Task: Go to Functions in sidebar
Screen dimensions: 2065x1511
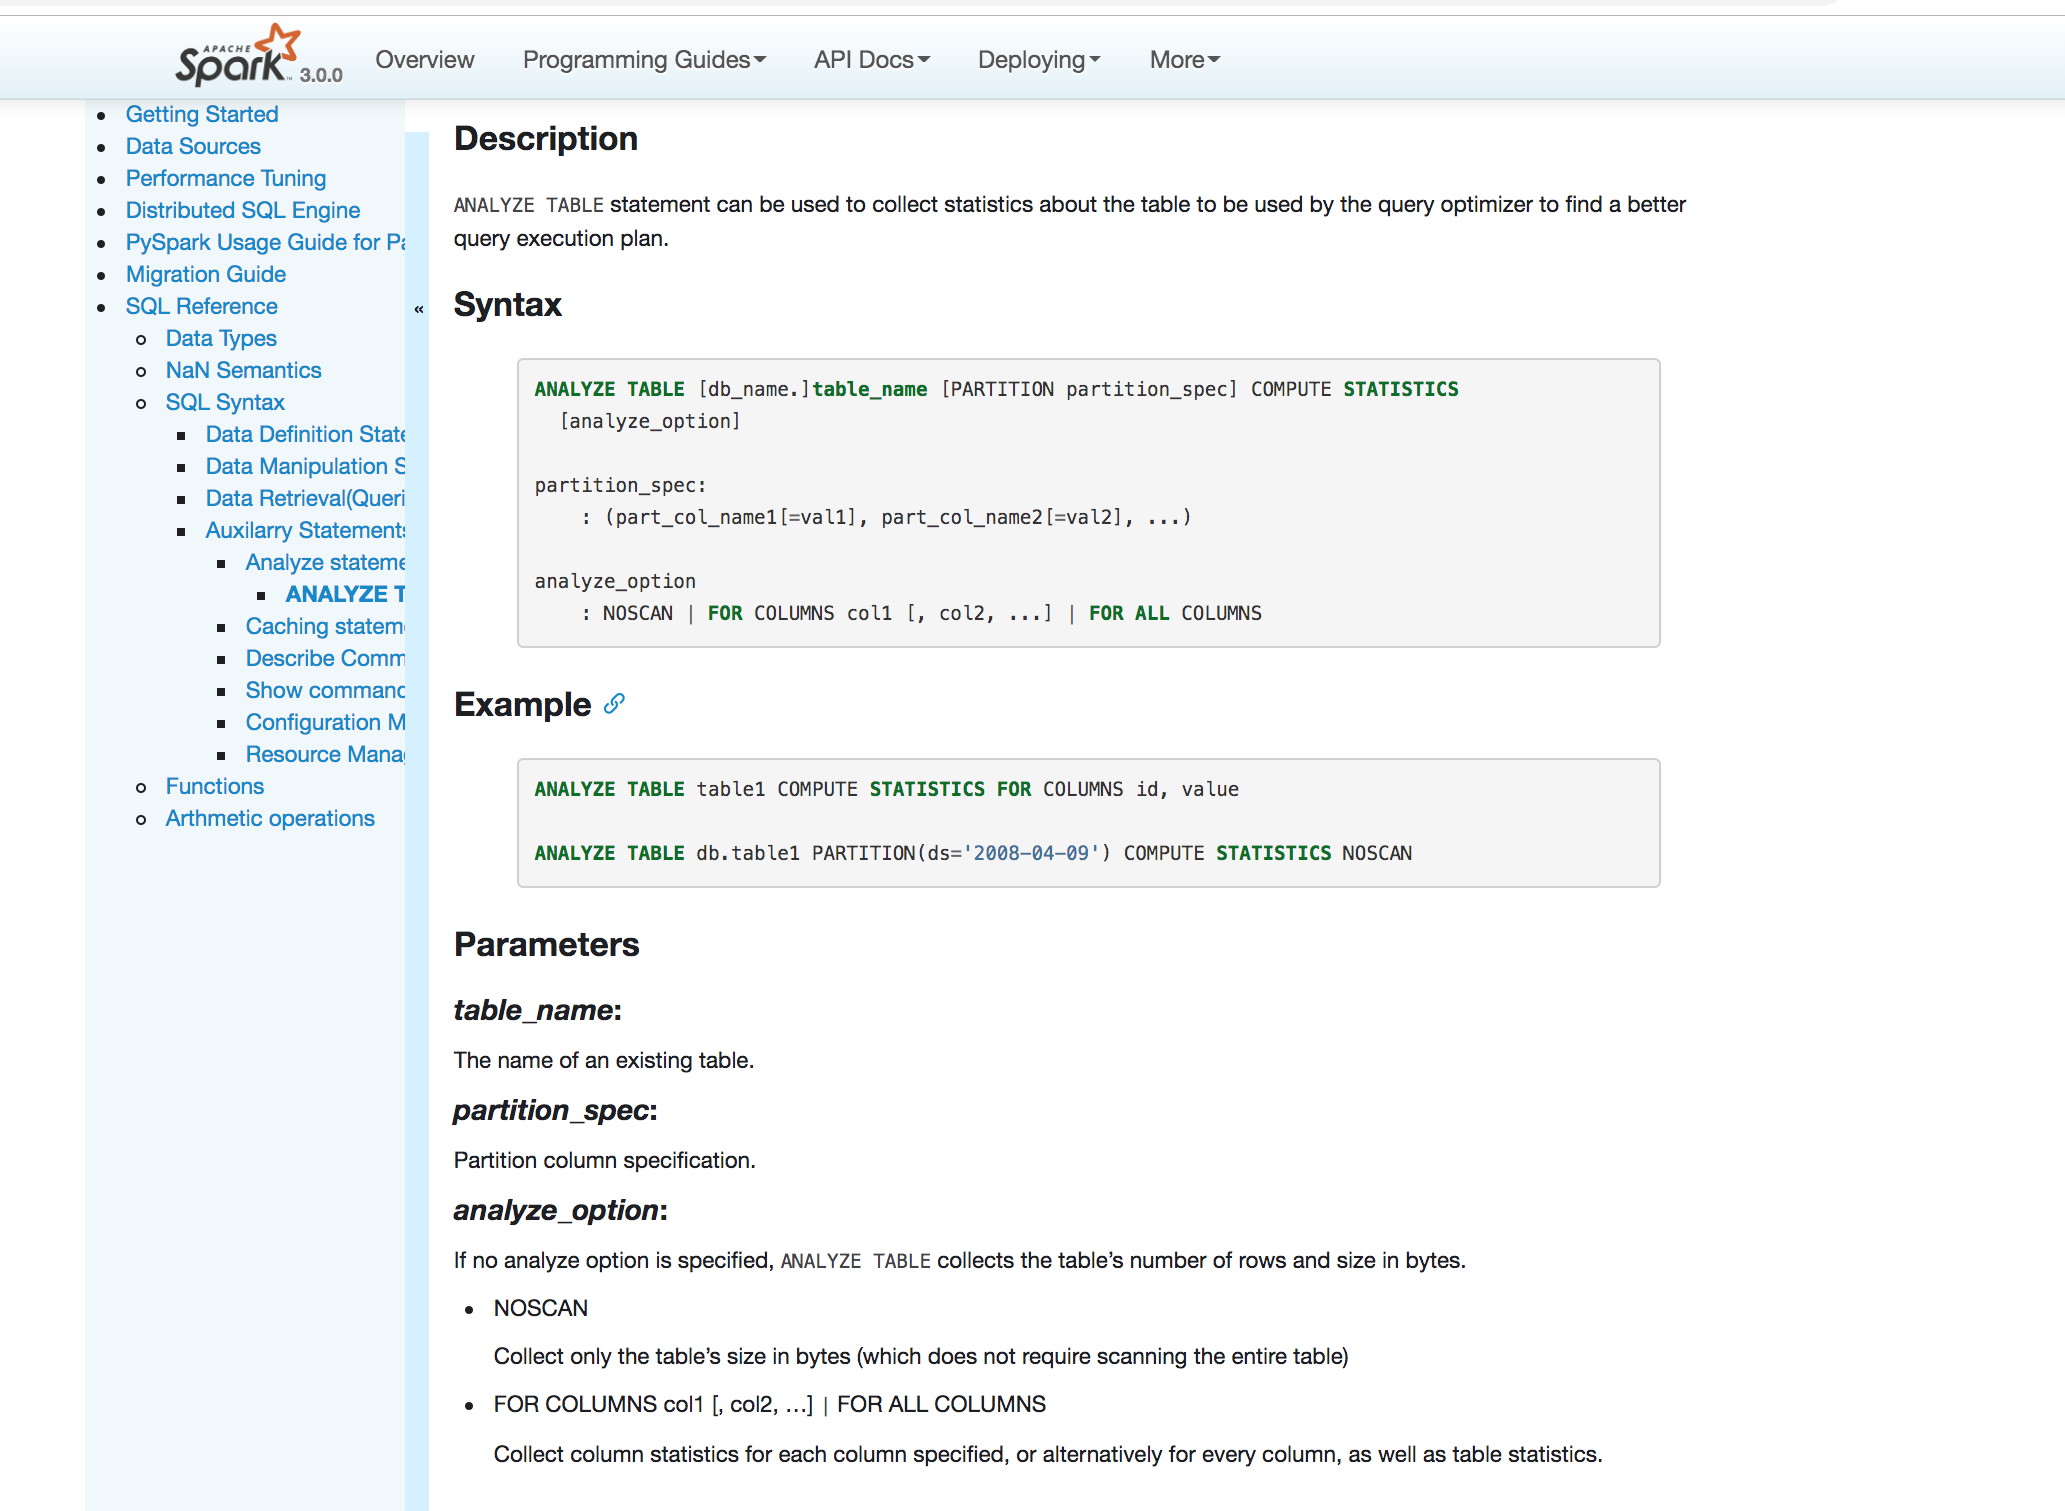Action: [215, 786]
